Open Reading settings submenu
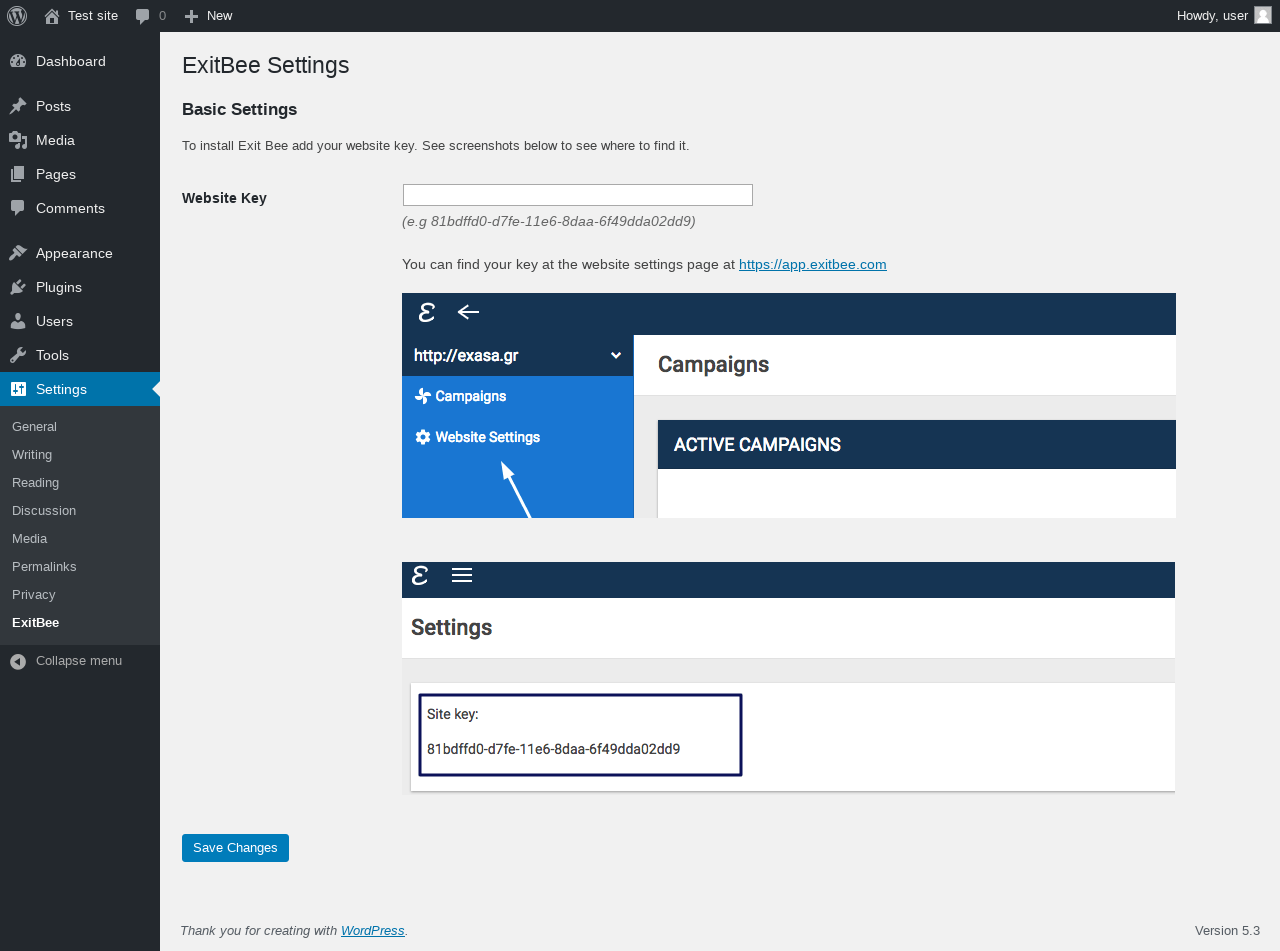 [35, 482]
